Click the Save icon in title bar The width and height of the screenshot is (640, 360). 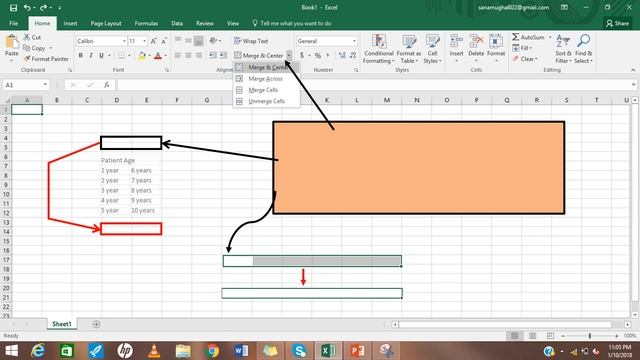tap(13, 8)
